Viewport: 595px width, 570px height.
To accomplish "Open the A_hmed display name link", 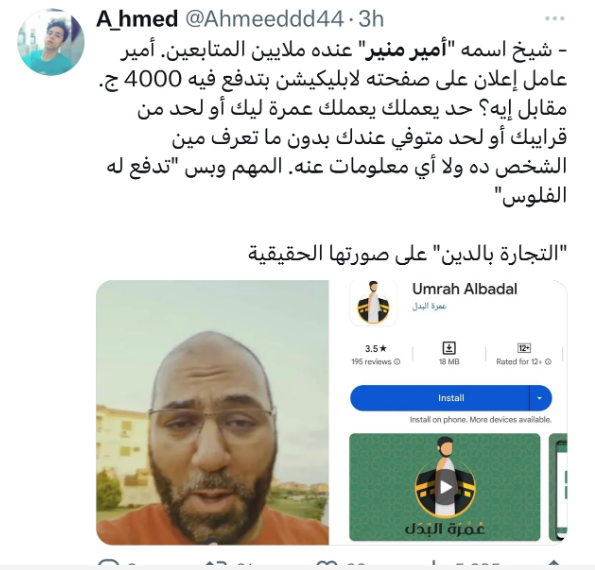I will coord(137,19).
